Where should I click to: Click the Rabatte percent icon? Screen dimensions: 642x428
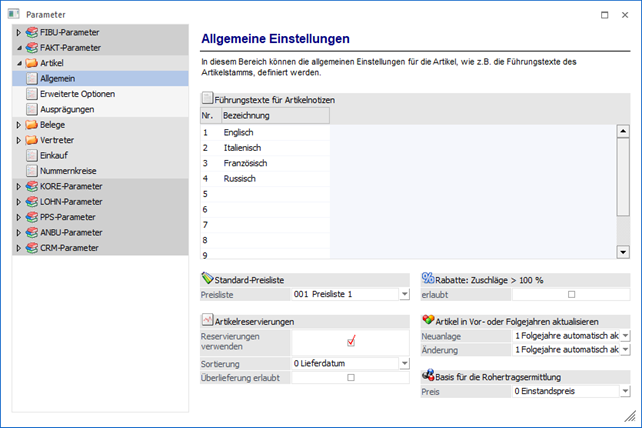pyautogui.click(x=427, y=278)
